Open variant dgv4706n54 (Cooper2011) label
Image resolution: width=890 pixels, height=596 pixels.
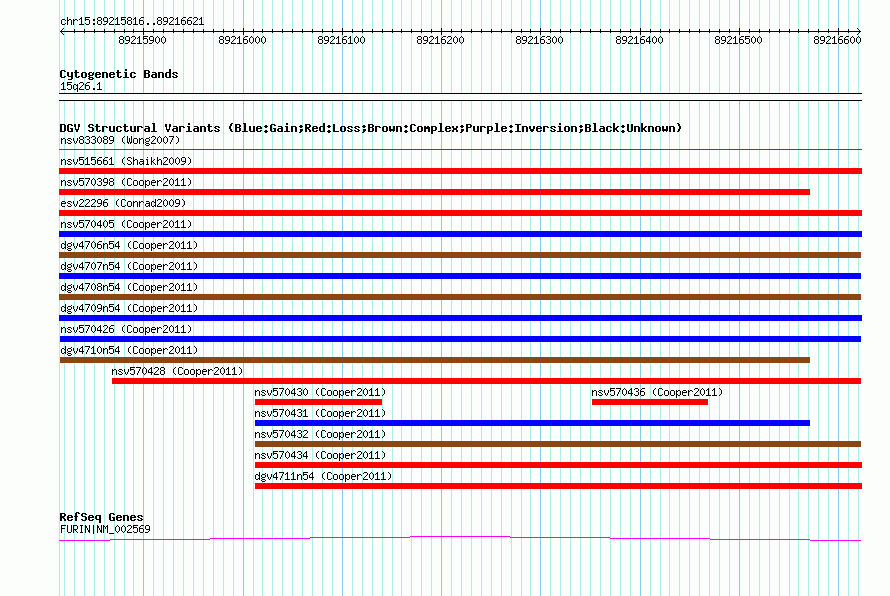coord(129,245)
